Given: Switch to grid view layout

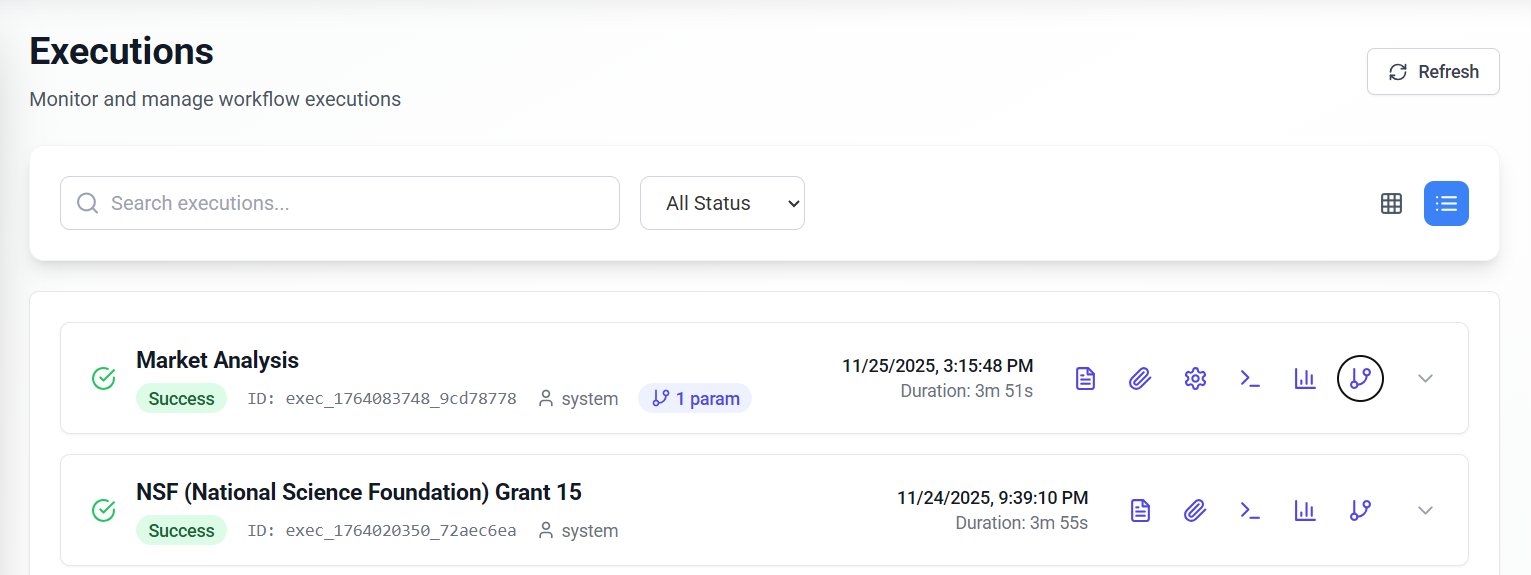Looking at the screenshot, I should click(1391, 203).
